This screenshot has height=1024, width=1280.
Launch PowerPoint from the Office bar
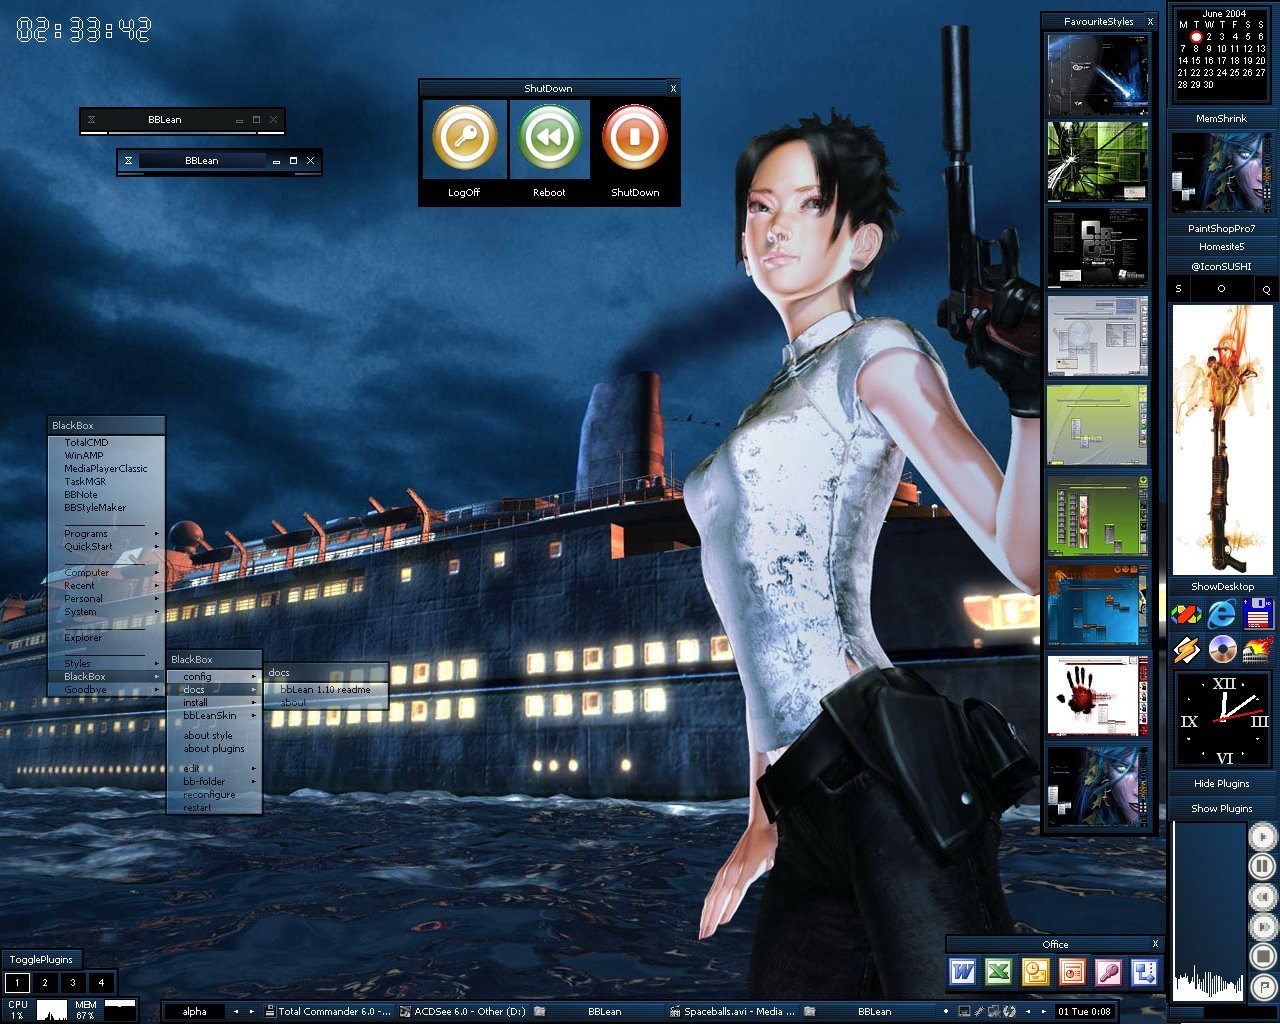point(1072,971)
